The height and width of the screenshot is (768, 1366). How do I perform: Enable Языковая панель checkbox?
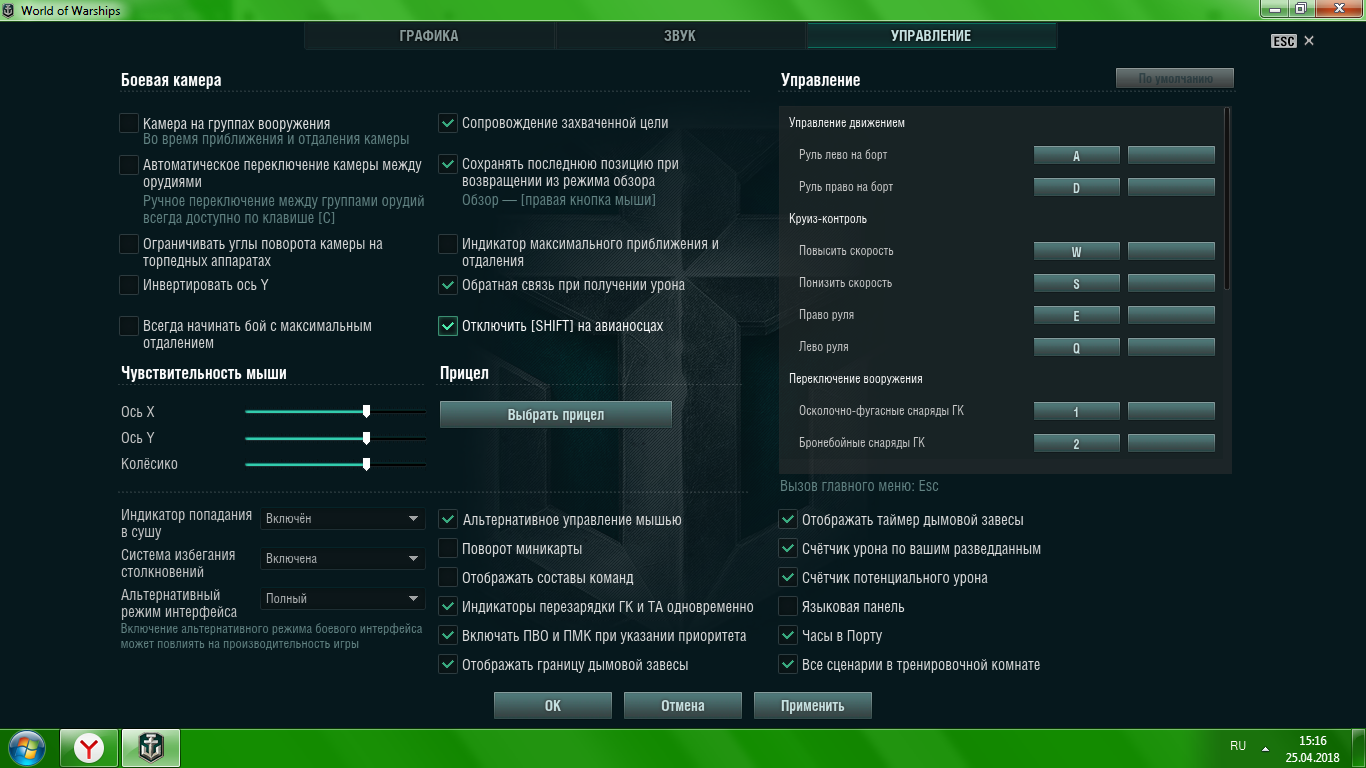coord(788,607)
